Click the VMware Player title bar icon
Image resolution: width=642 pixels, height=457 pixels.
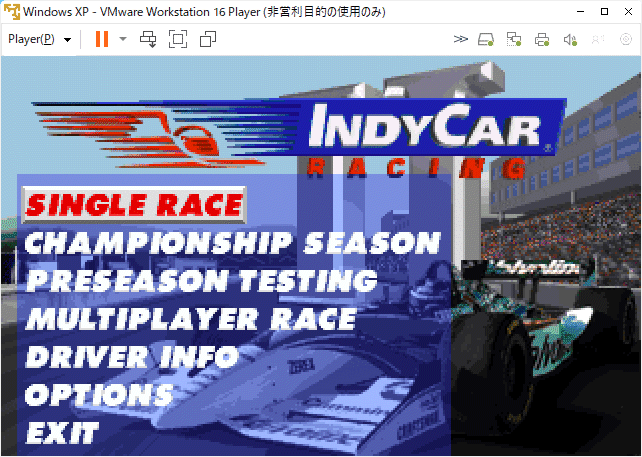pyautogui.click(x=11, y=11)
